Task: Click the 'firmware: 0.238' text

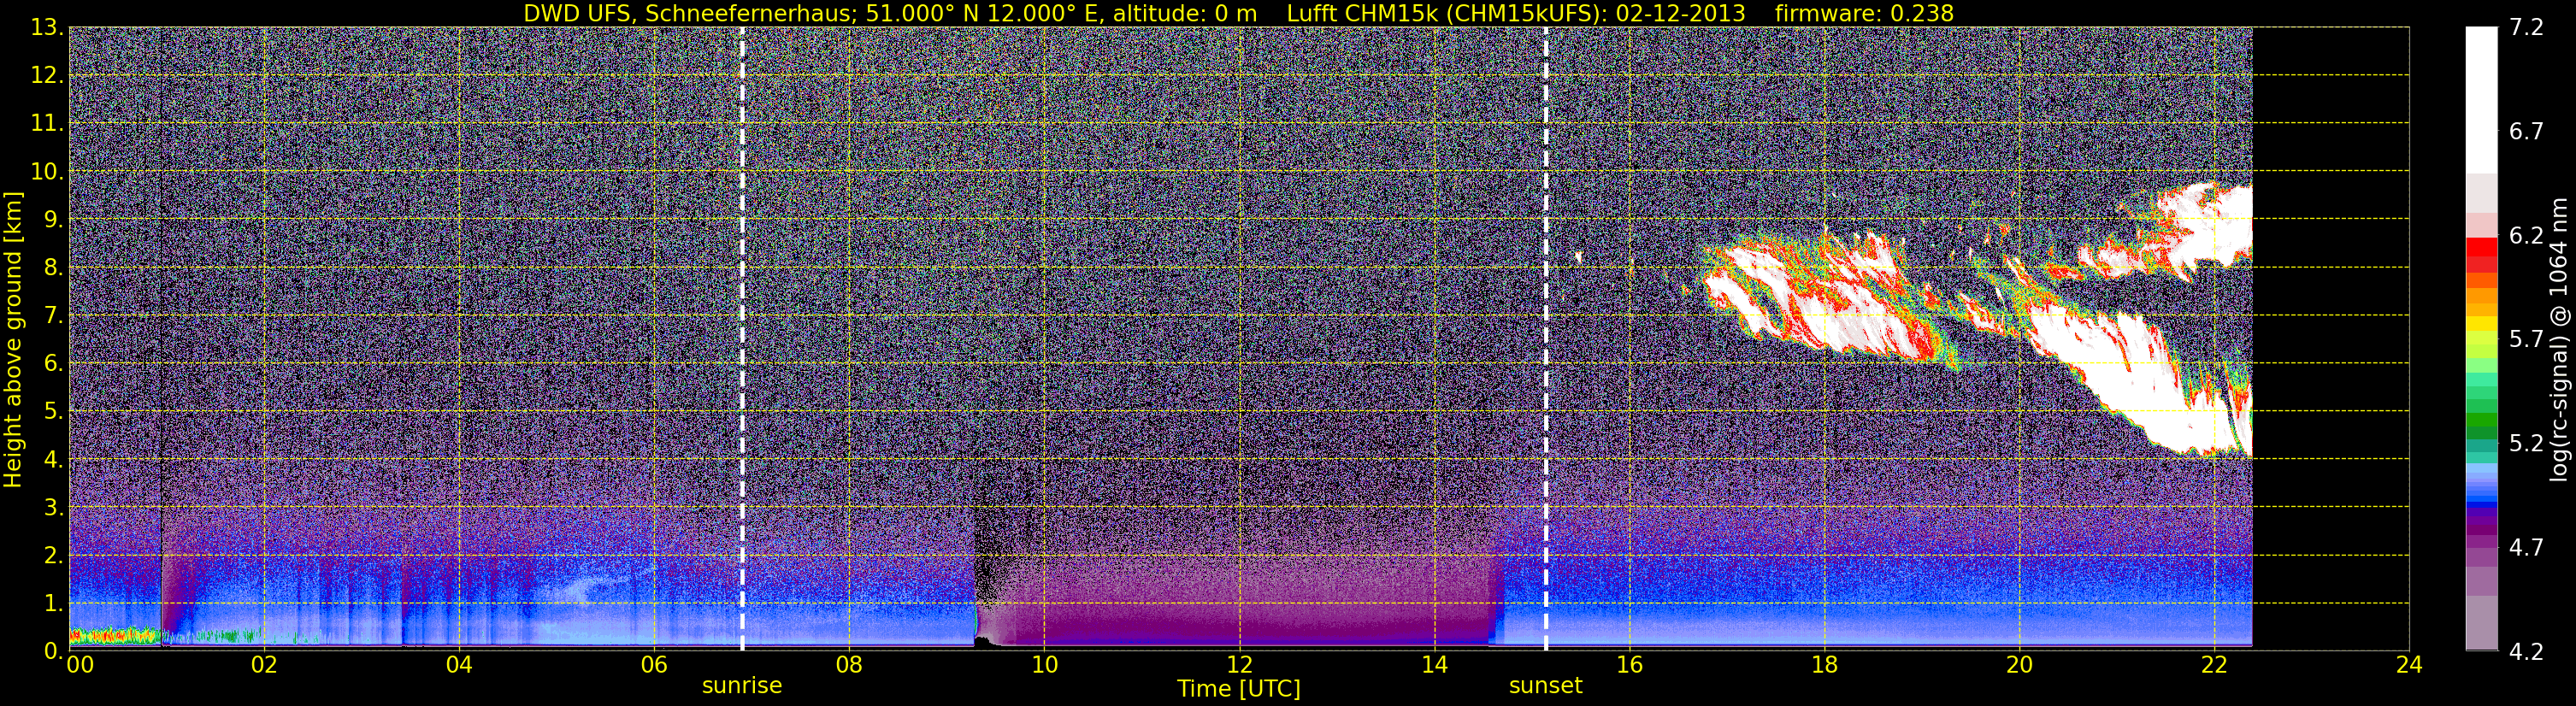Action: click(1864, 13)
